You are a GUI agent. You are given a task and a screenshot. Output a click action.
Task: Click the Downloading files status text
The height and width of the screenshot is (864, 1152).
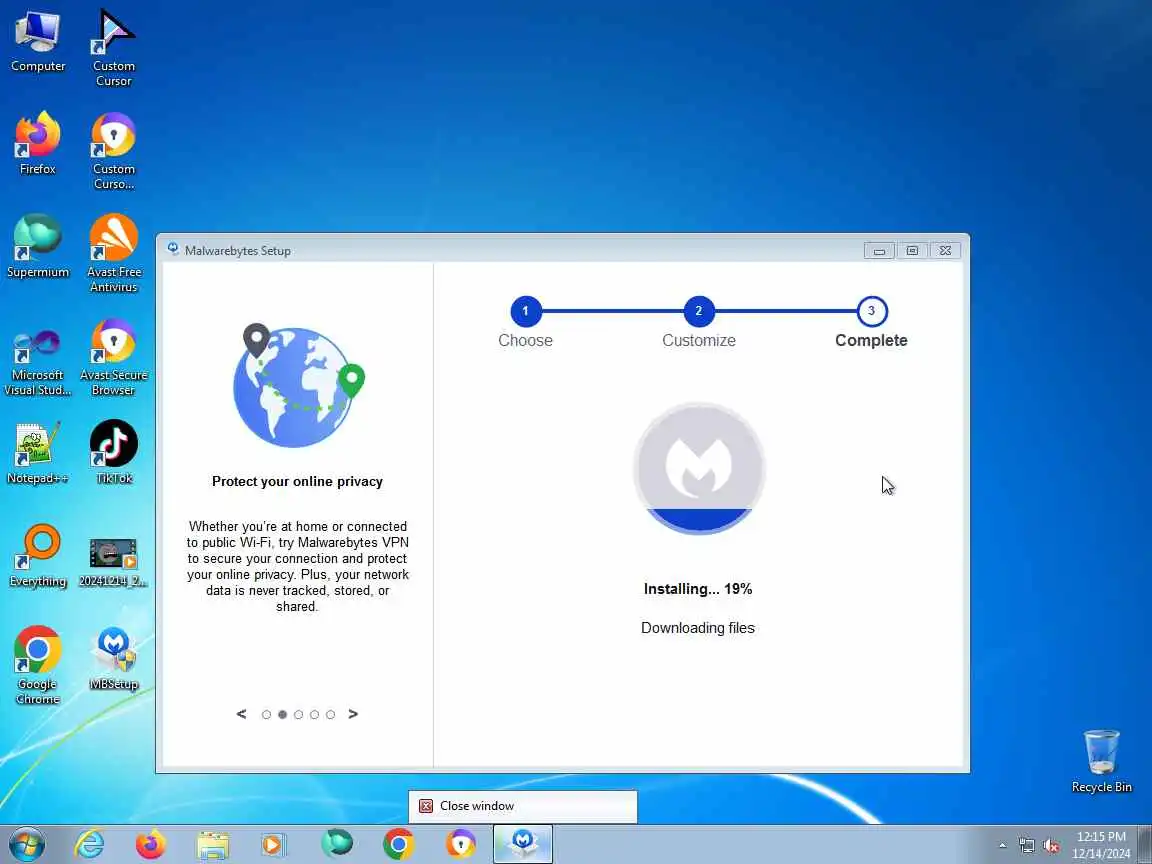pos(698,628)
